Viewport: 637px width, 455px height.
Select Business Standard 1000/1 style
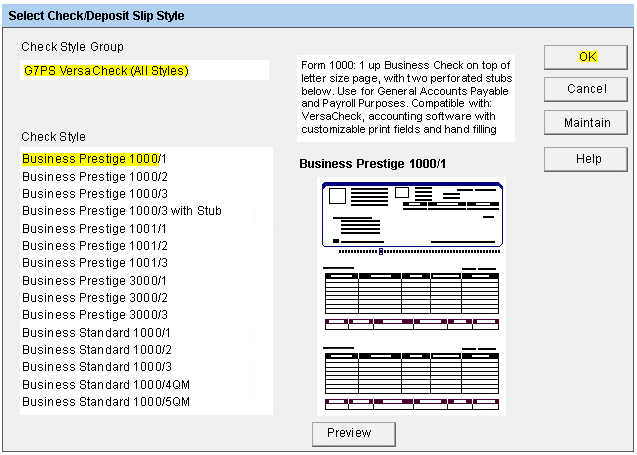point(96,333)
